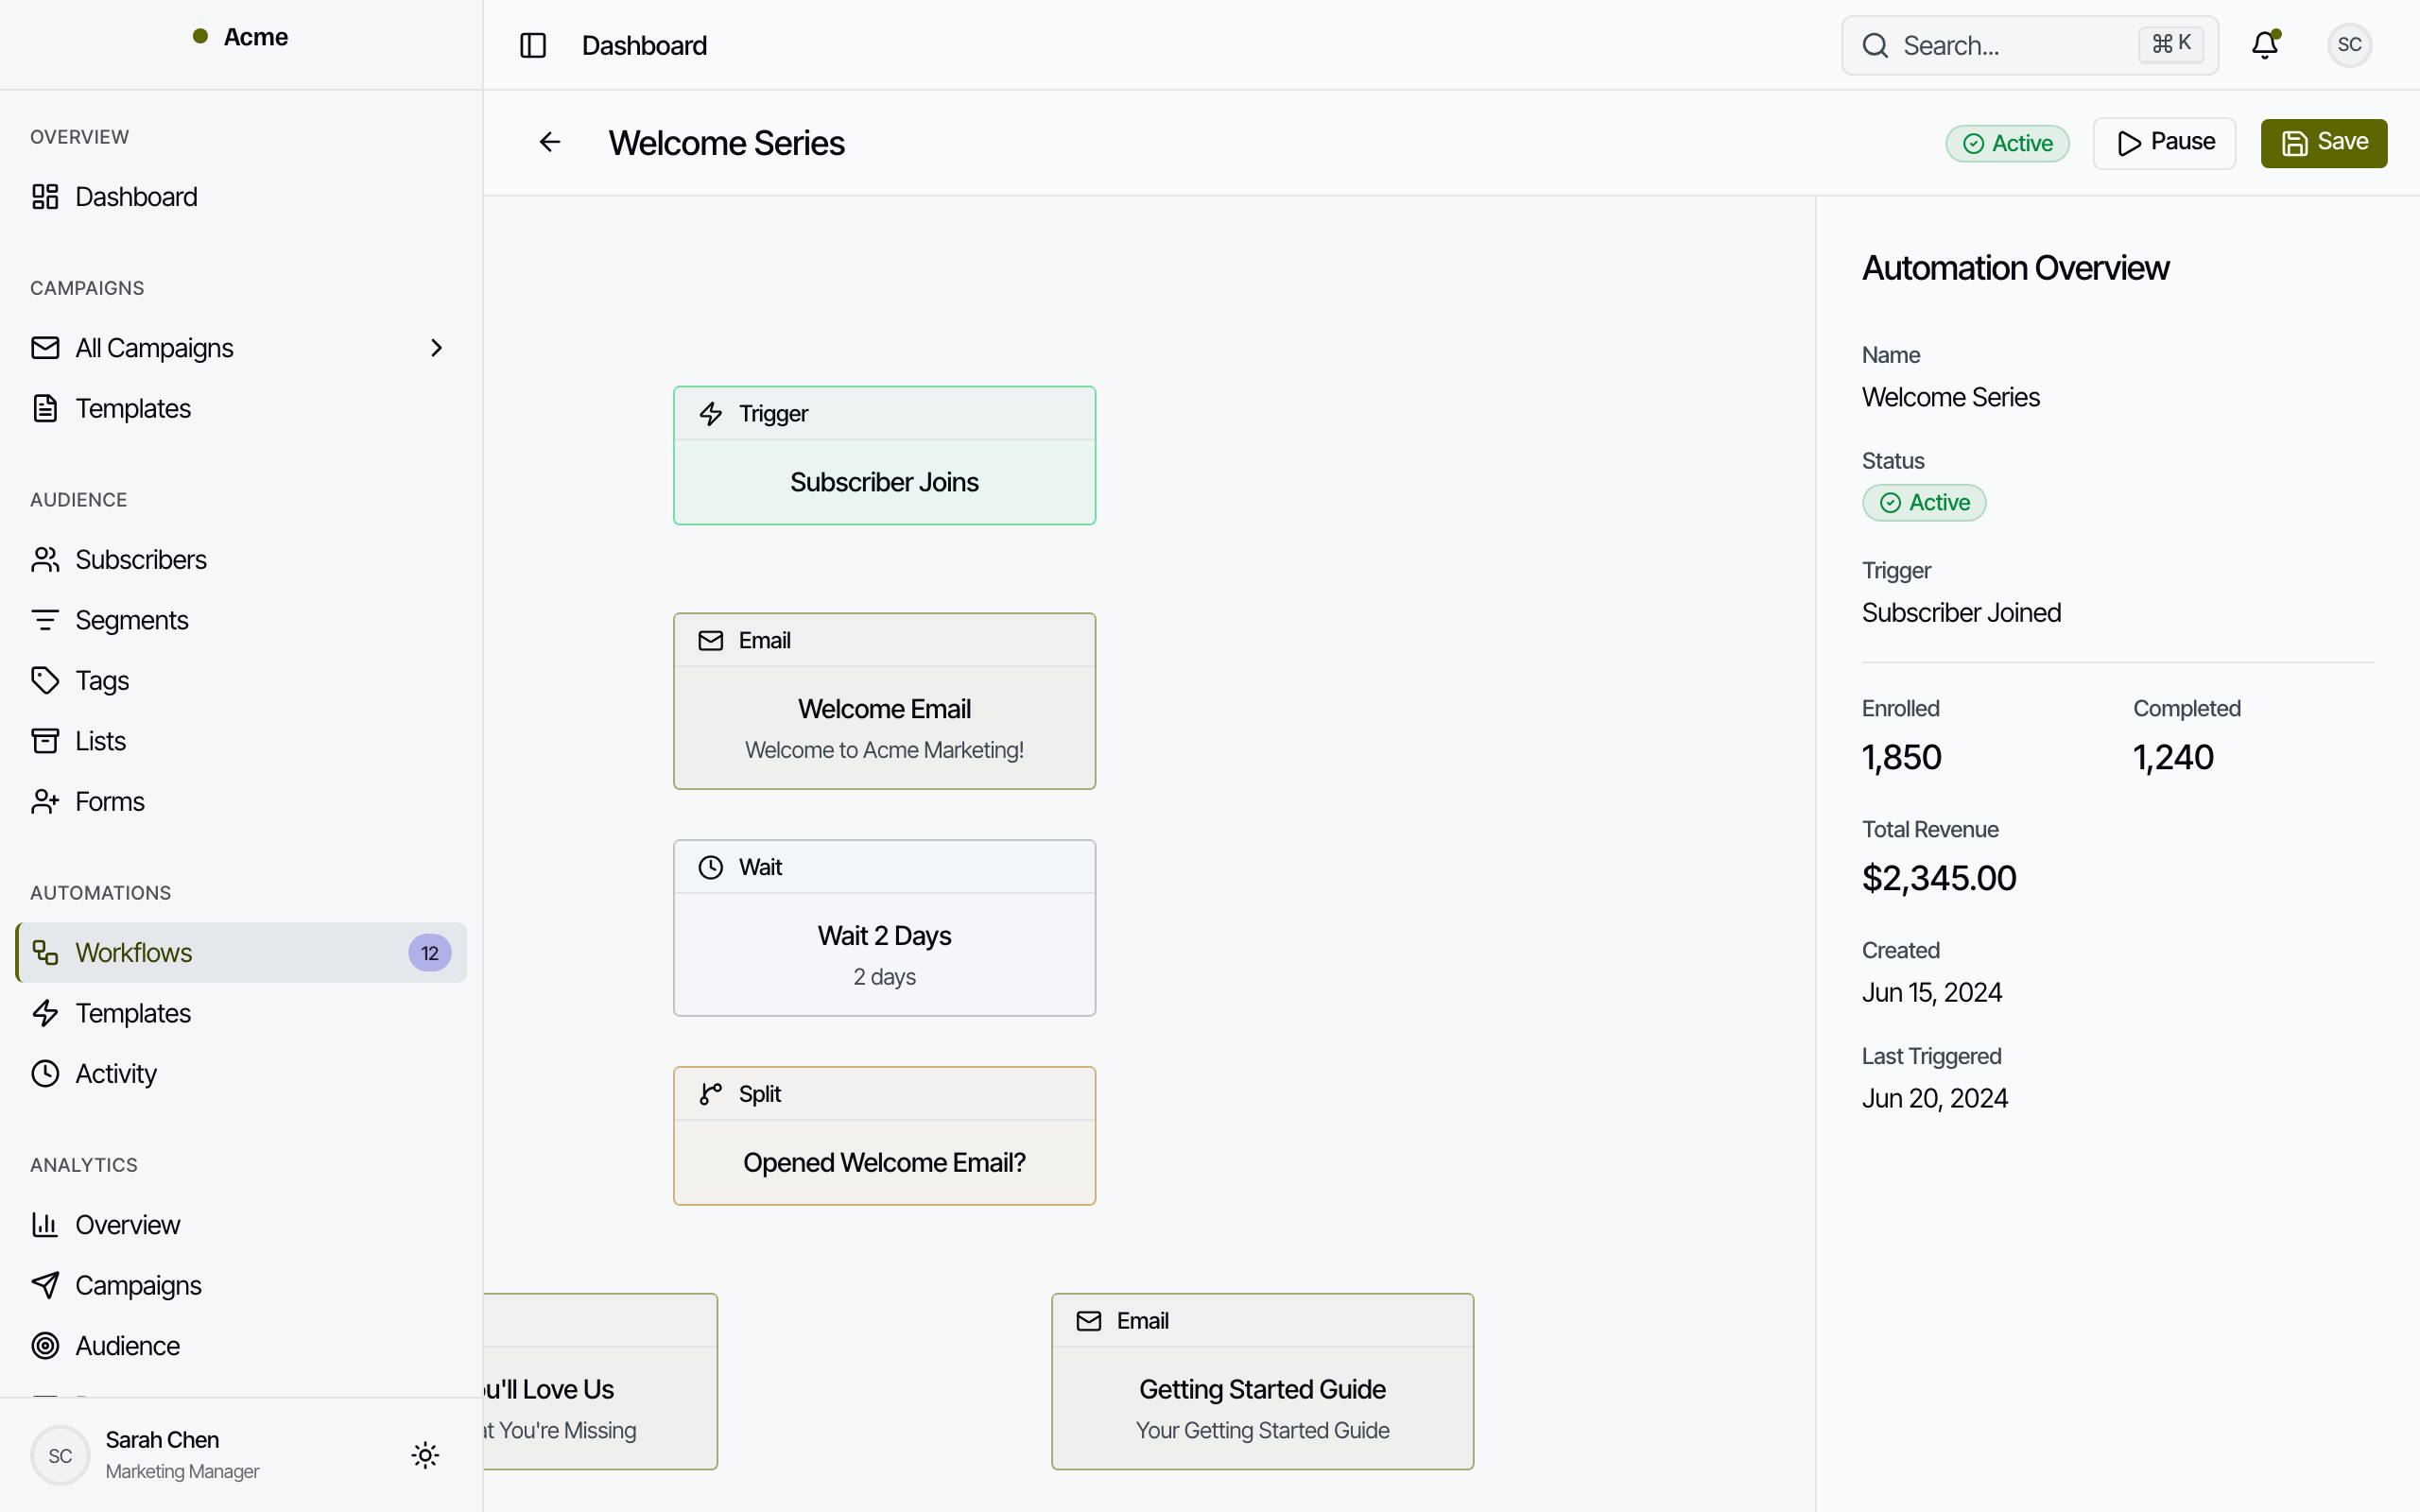Select the Welcome Email node body
The width and height of the screenshot is (2420, 1512).
(x=884, y=727)
